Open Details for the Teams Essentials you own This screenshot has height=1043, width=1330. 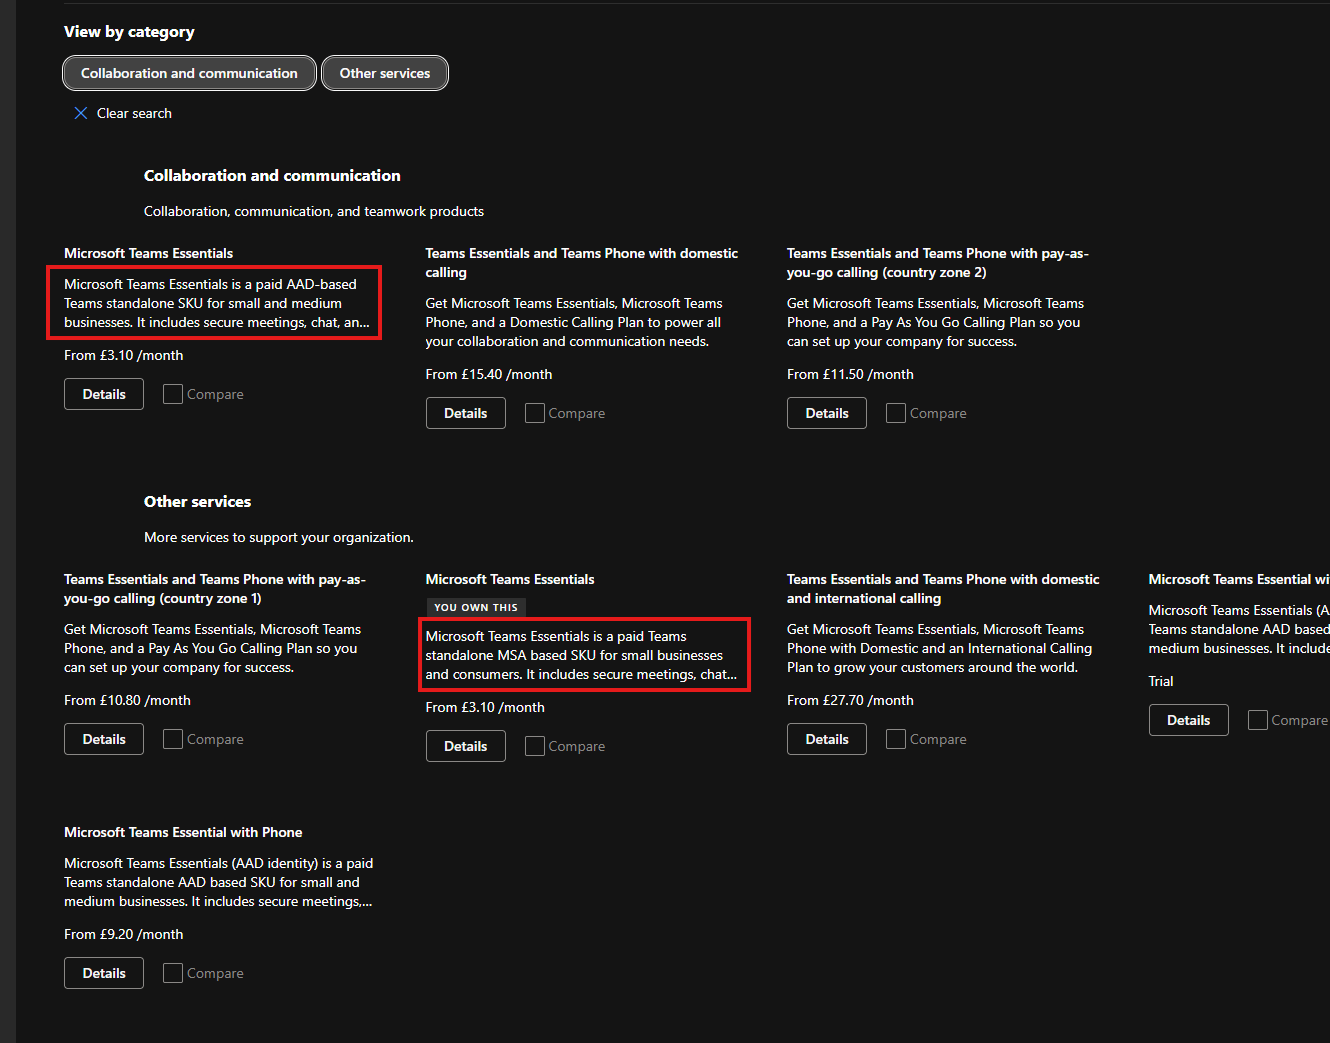coord(466,746)
